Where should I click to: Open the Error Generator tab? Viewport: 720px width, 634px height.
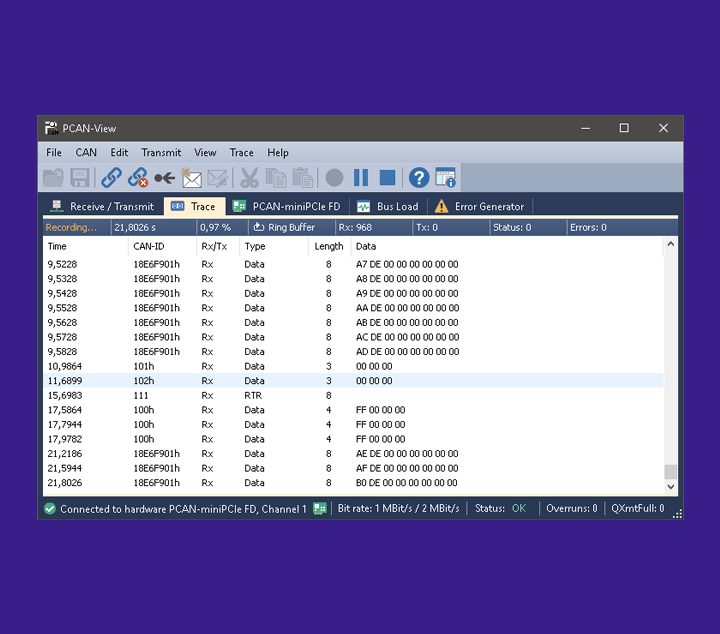pos(480,207)
